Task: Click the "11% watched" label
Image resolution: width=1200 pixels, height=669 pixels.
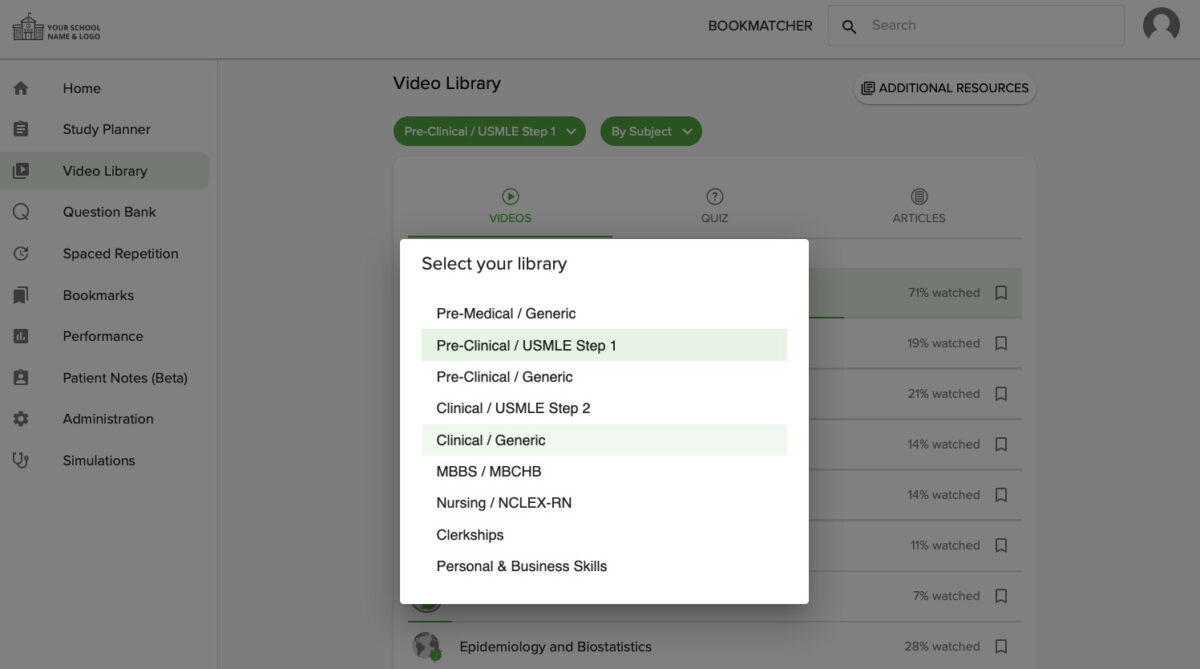Action: tap(945, 545)
